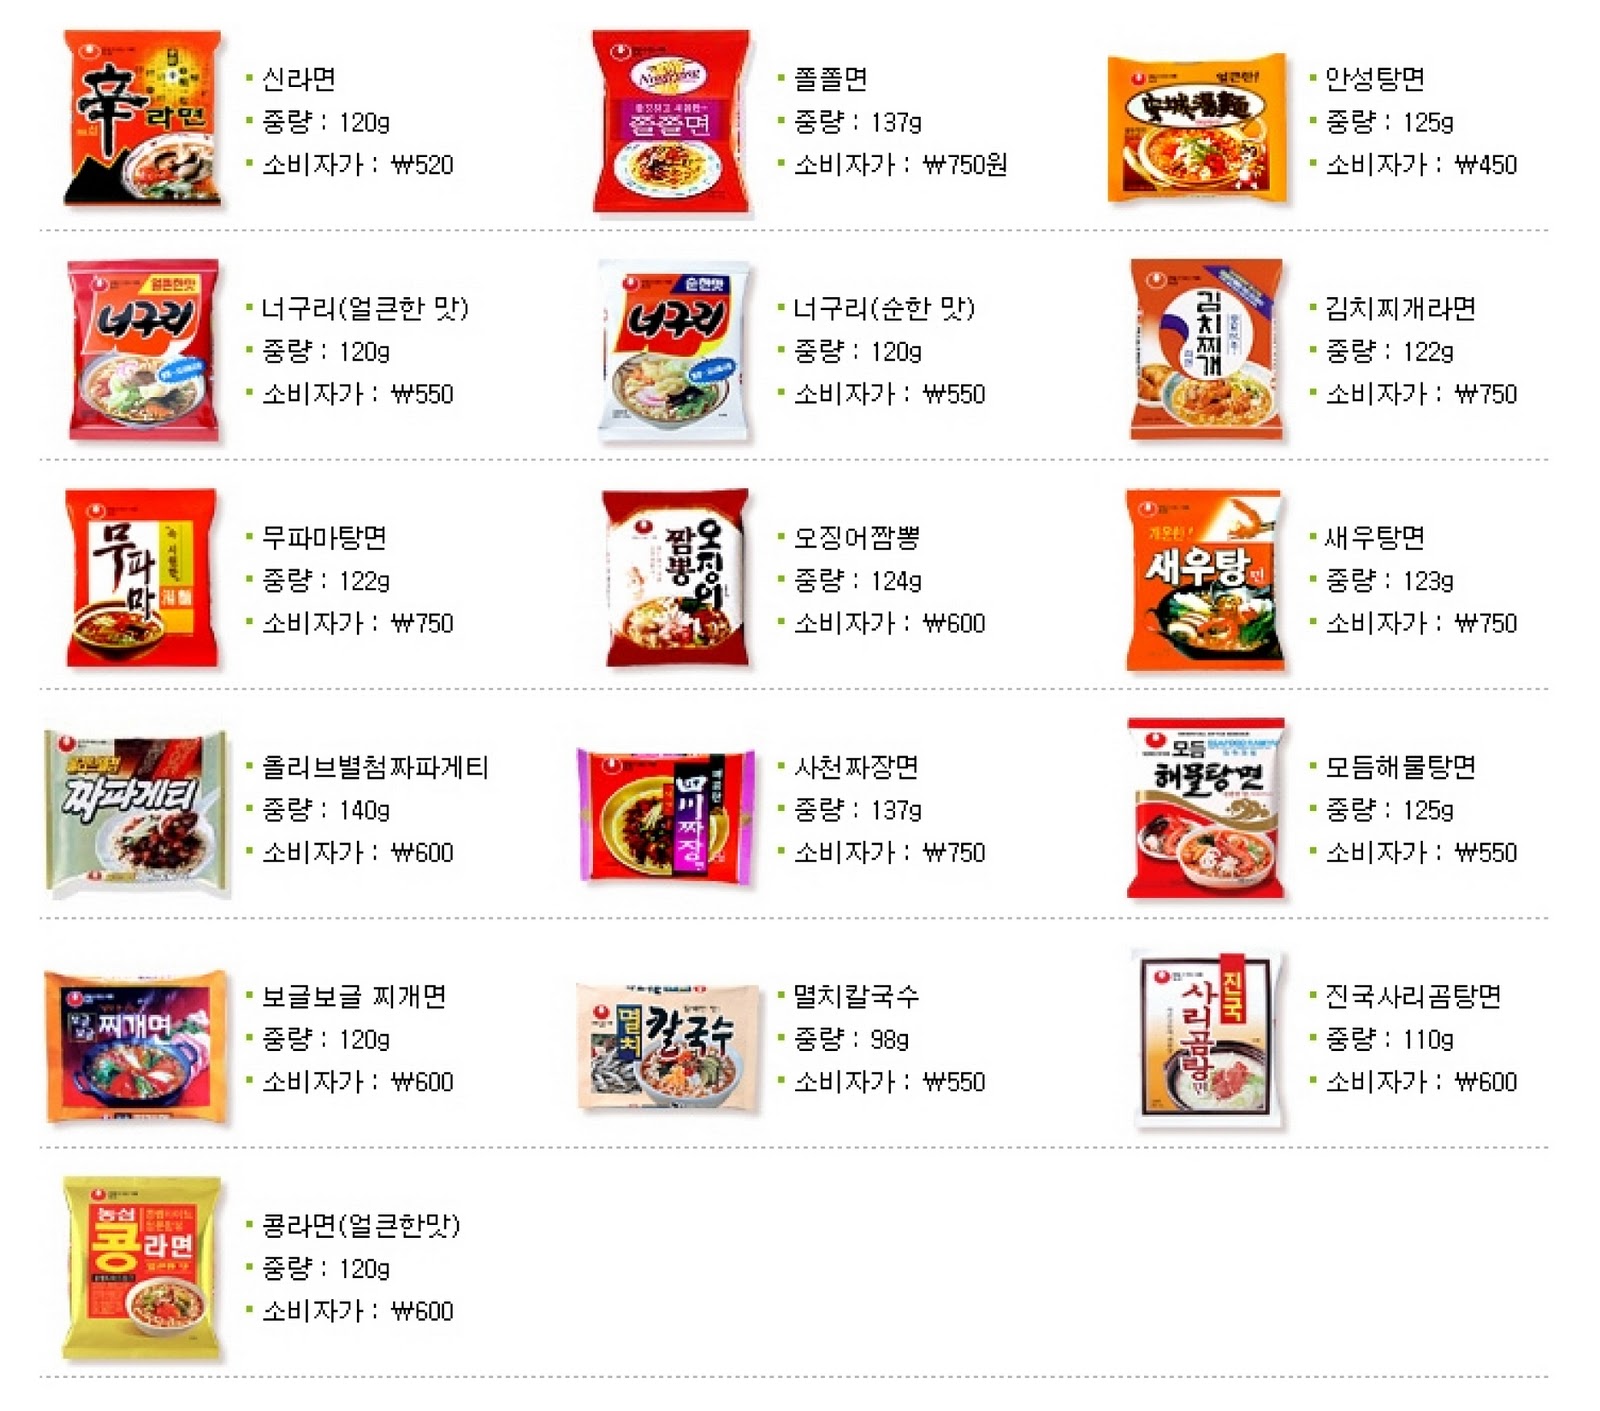Screen dimensions: 1600x1411
Task: Click the 신라면 product name text
Action: pos(298,79)
